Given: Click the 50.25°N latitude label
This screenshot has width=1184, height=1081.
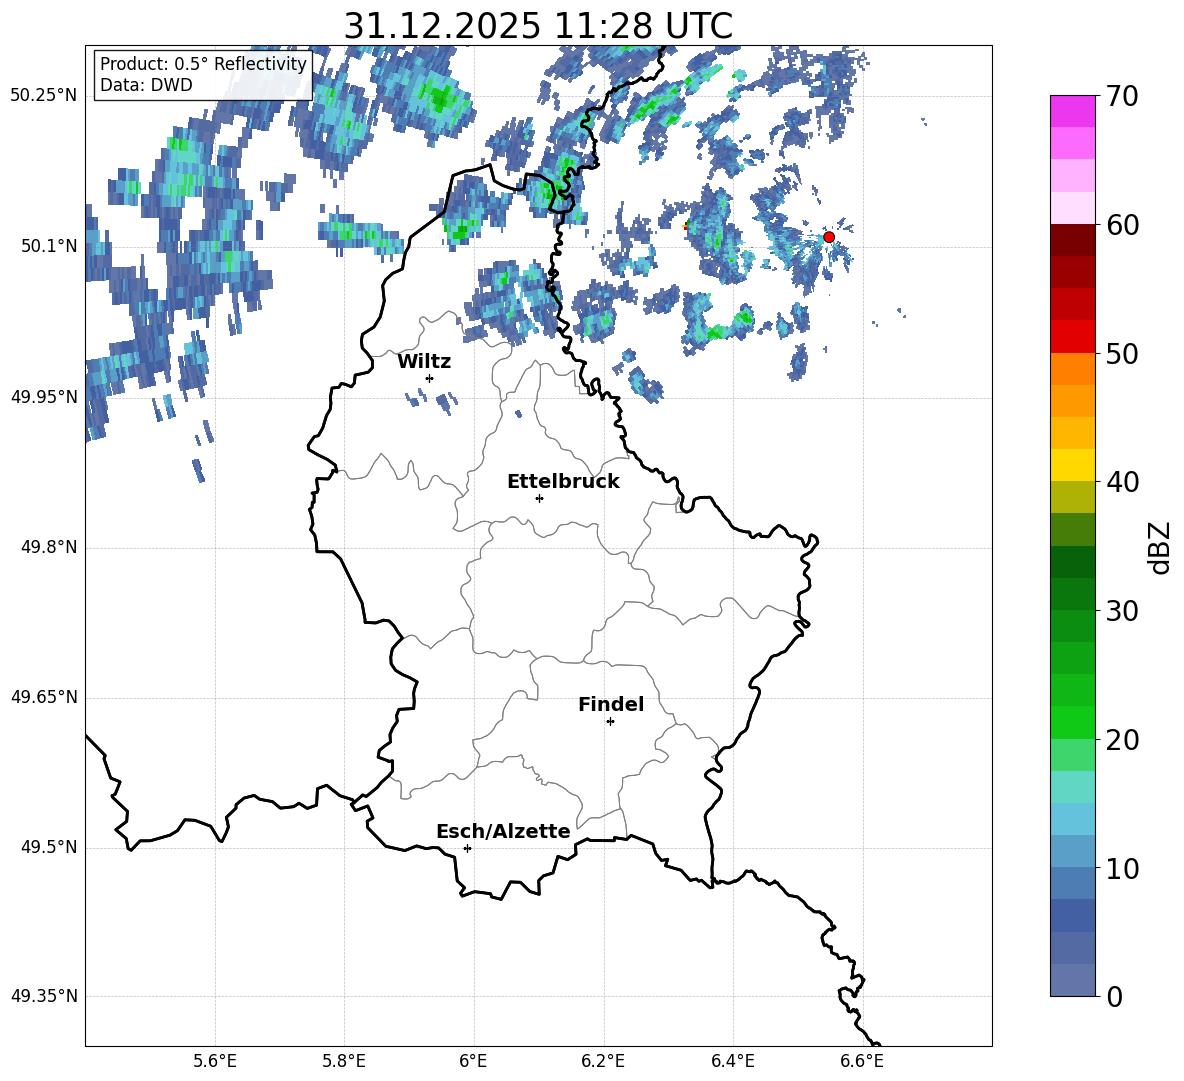Looking at the screenshot, I should [44, 96].
